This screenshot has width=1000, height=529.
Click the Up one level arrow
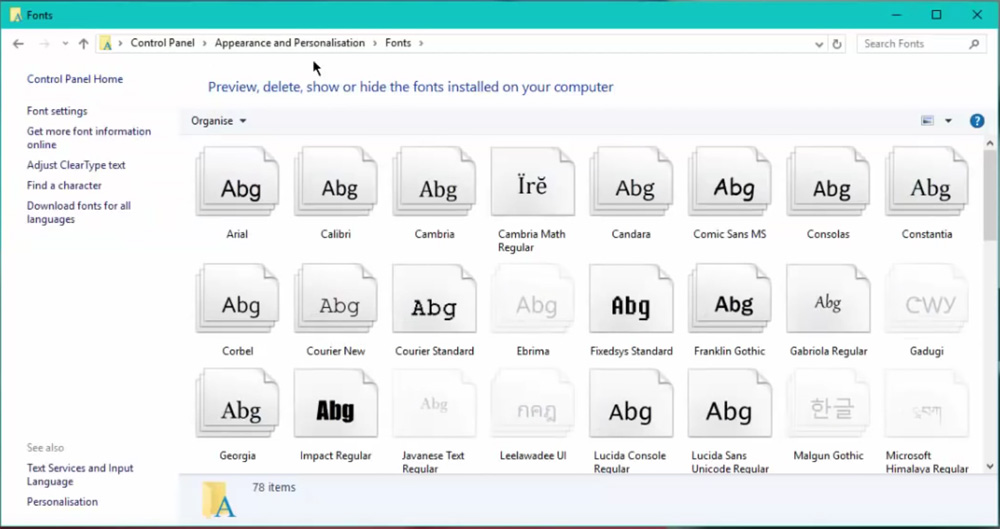tap(84, 43)
